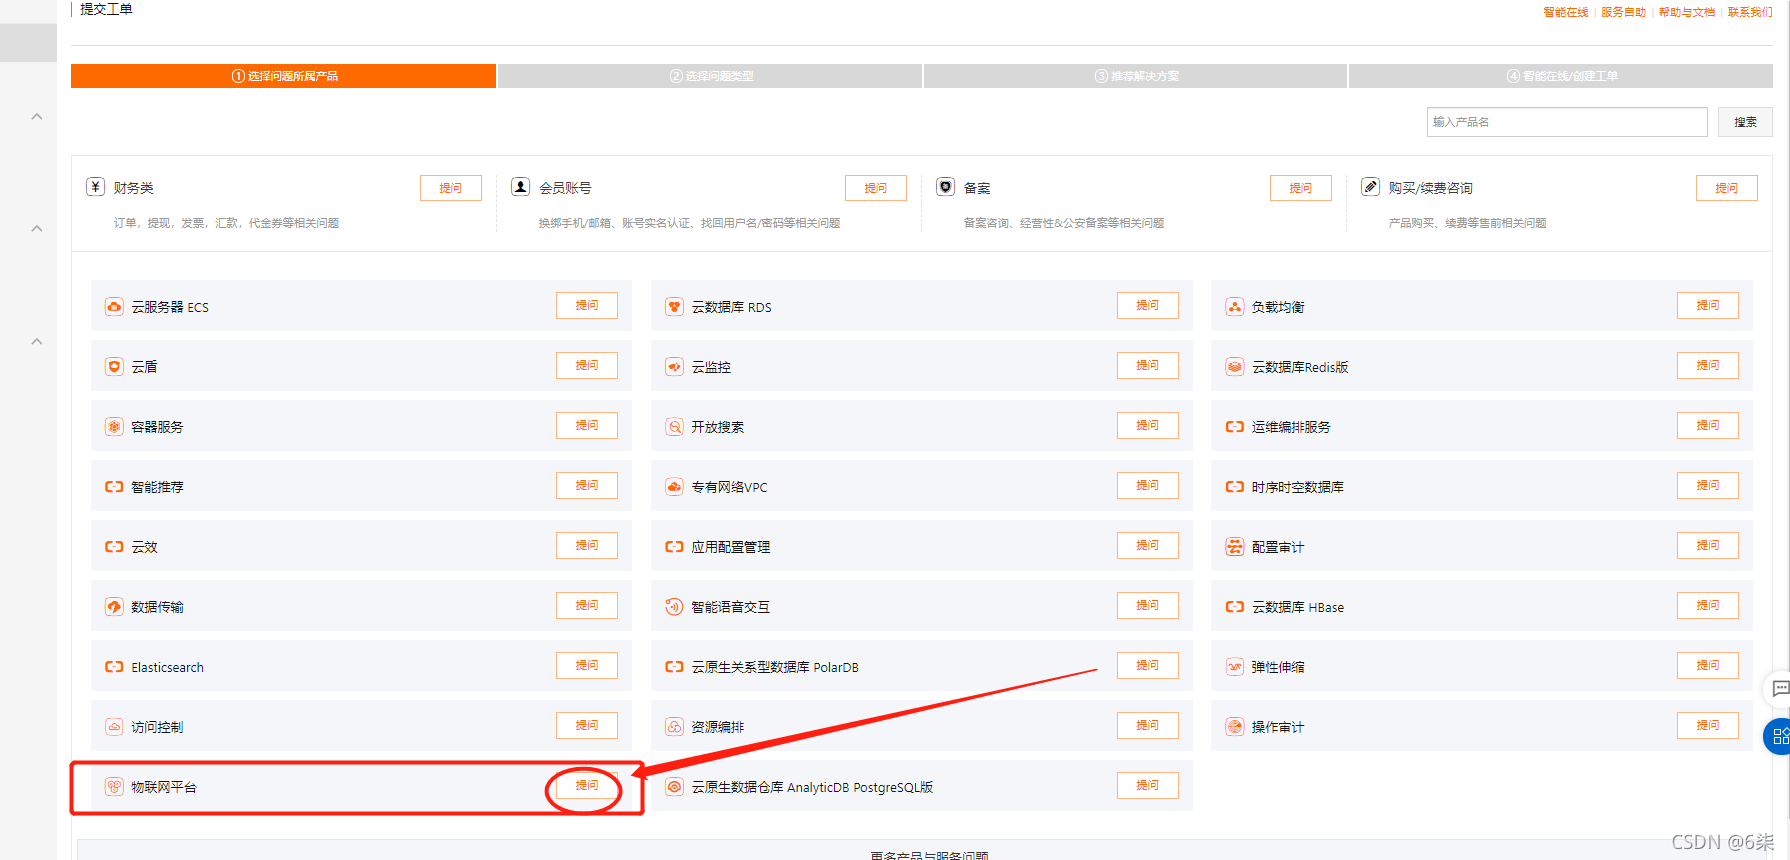The height and width of the screenshot is (860, 1790).
Task: Click the 搜索 search button
Action: [1745, 122]
